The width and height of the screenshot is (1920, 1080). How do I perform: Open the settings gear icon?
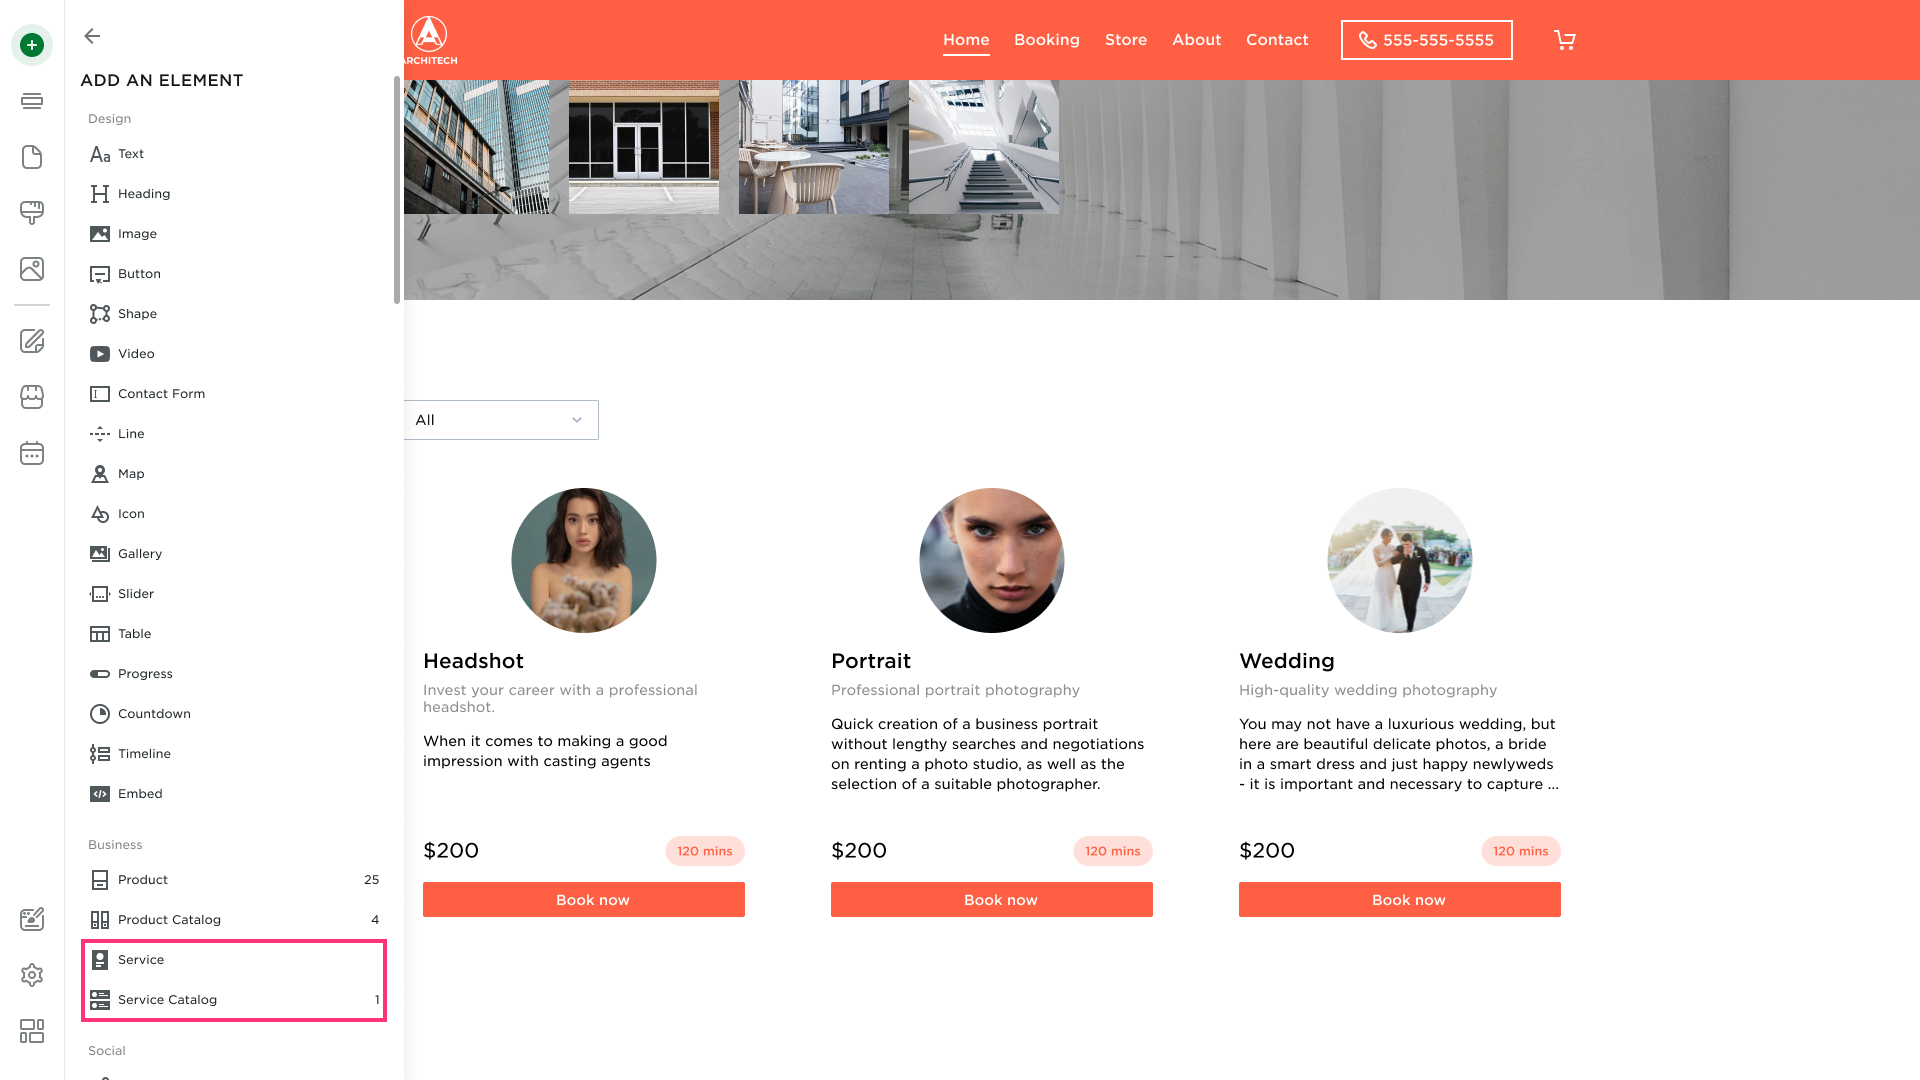click(32, 975)
